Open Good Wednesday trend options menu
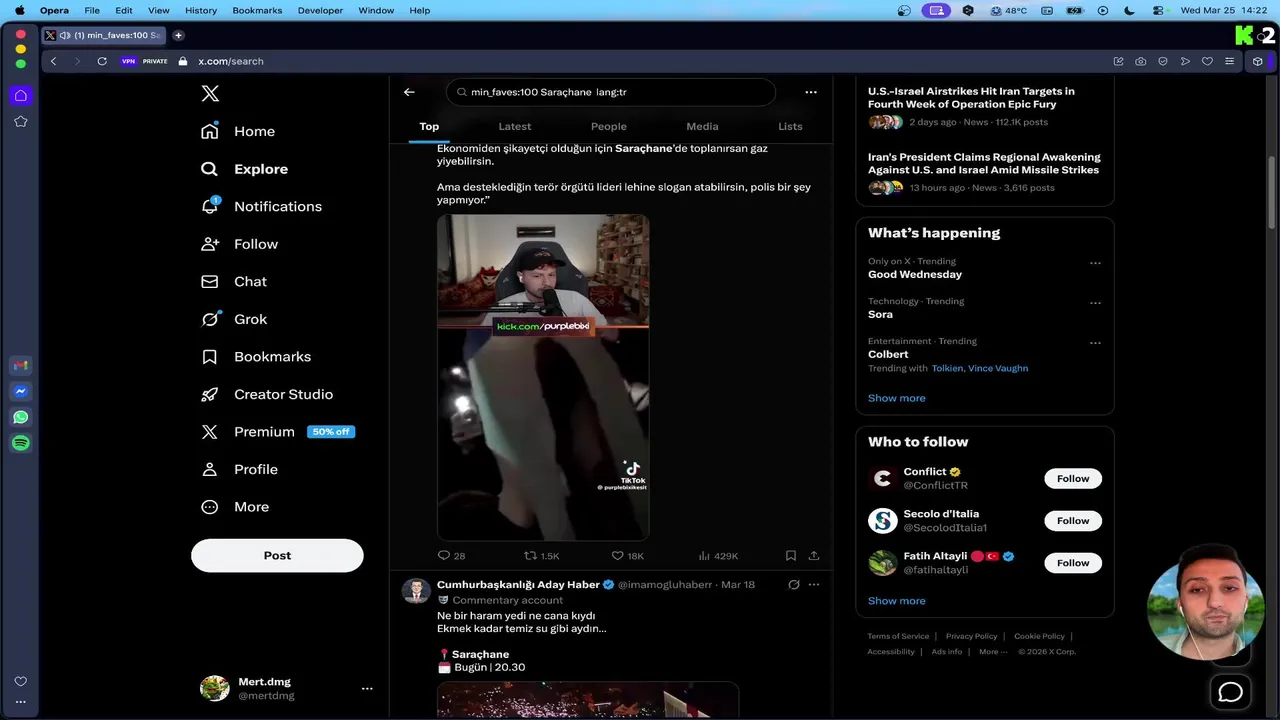Screen dimensions: 1280x720 [x=1095, y=264]
